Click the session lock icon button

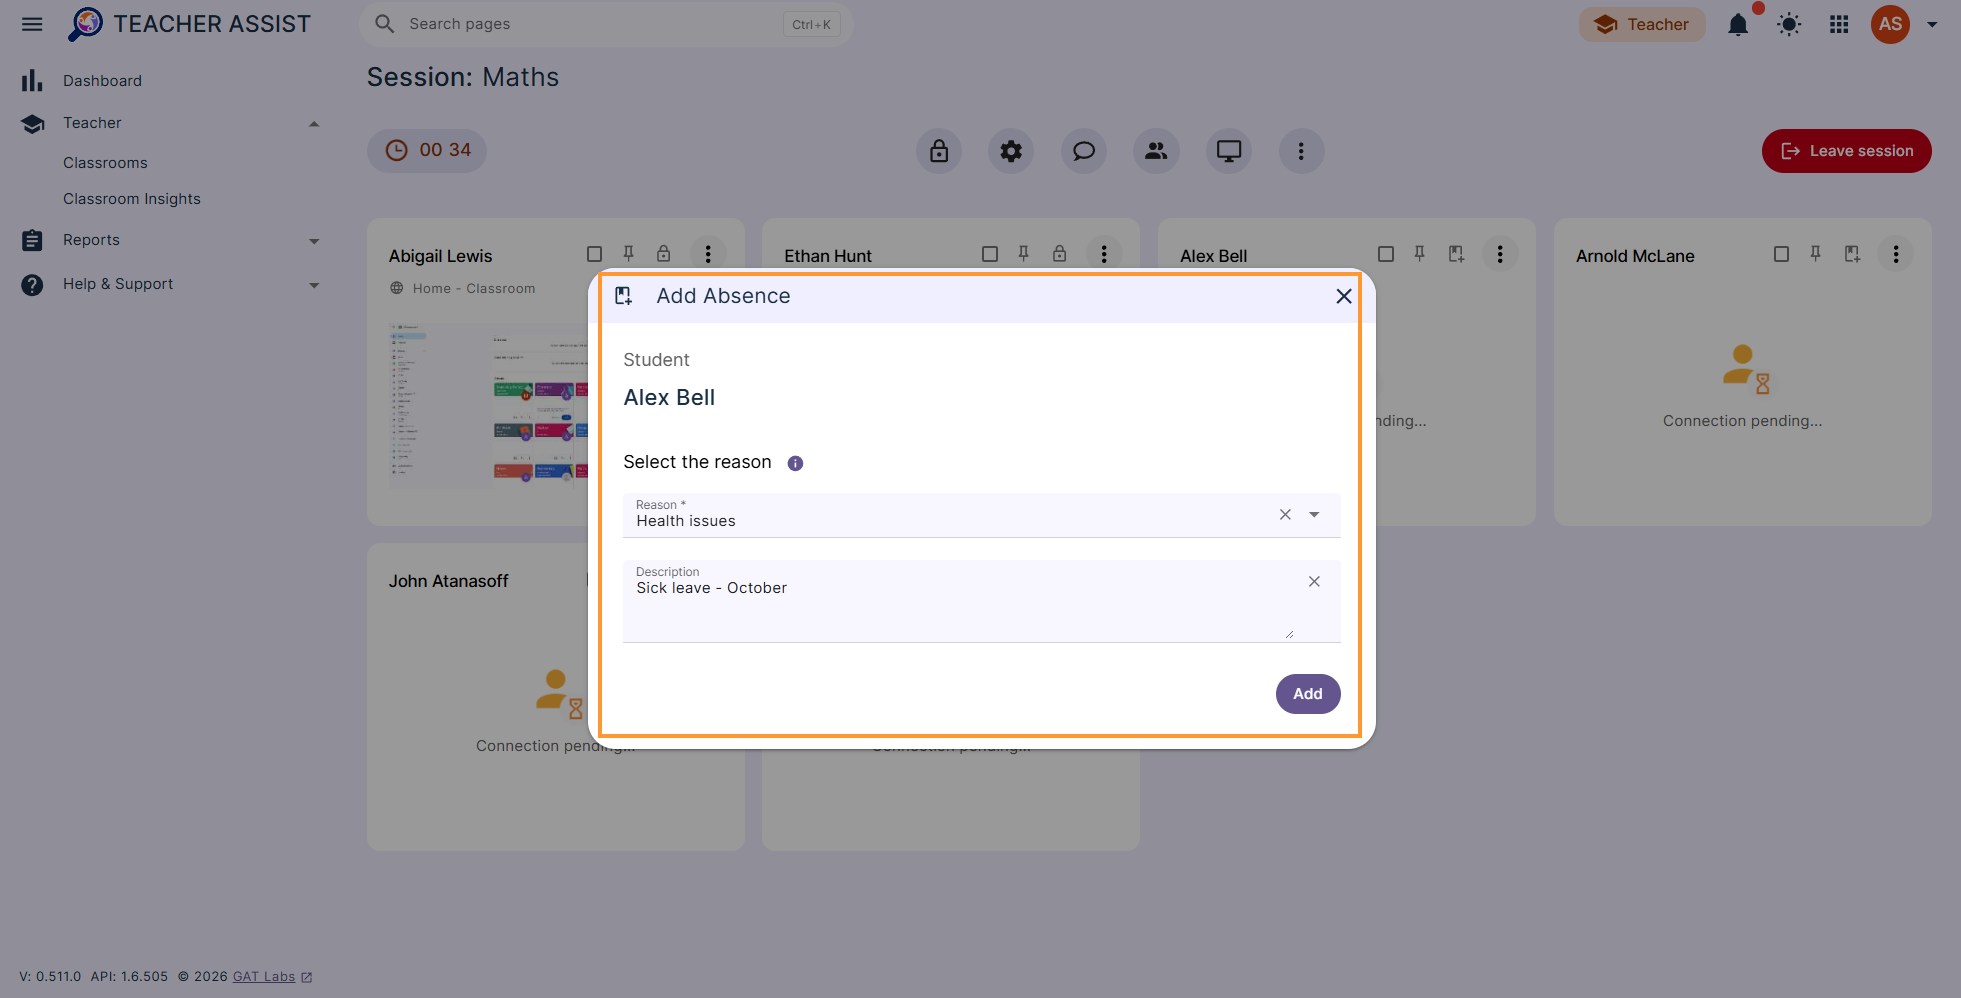(939, 151)
